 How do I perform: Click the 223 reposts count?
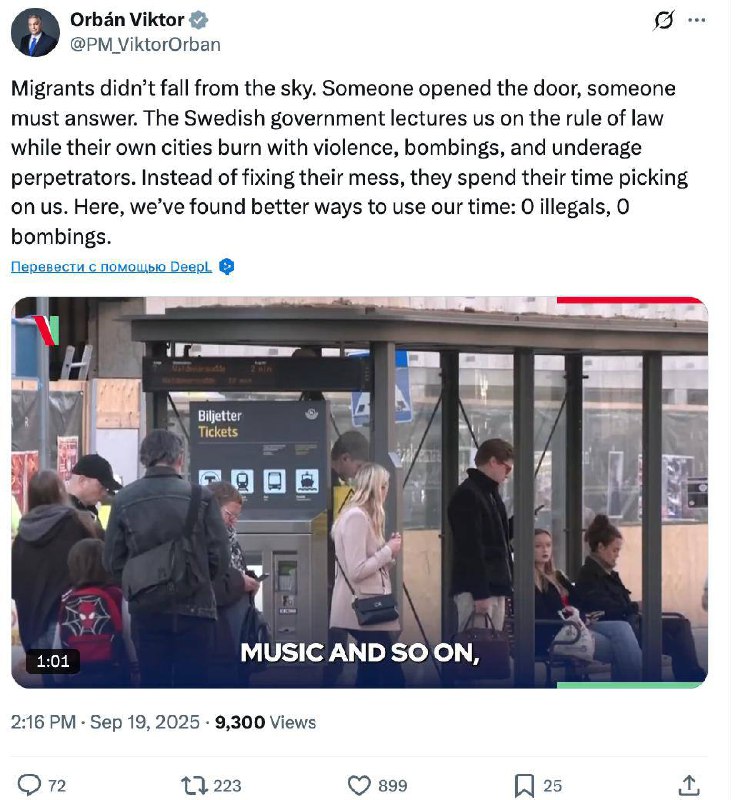pos(227,786)
